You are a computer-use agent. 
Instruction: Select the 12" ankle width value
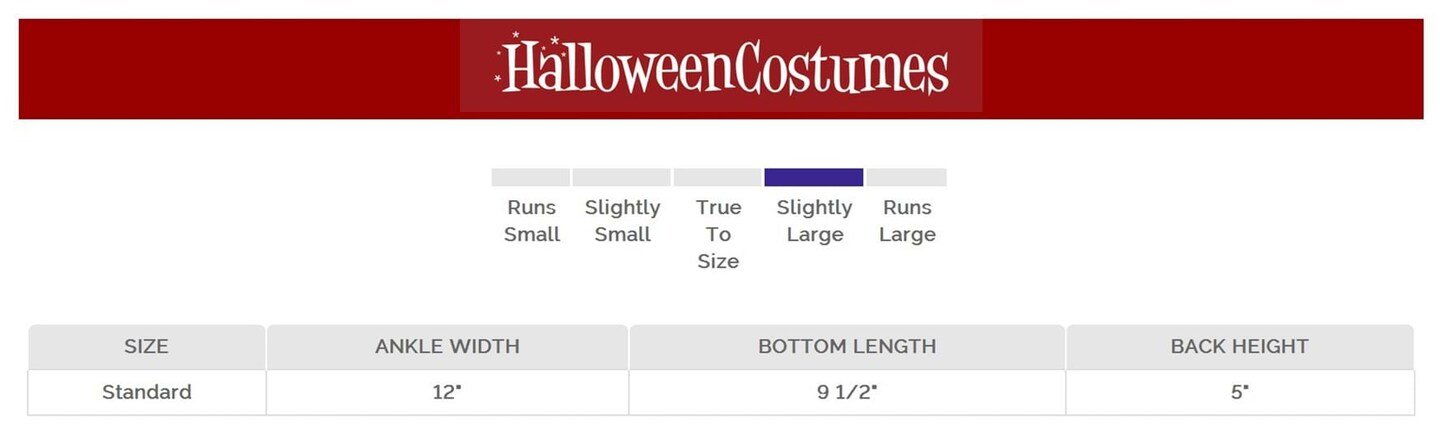point(447,392)
